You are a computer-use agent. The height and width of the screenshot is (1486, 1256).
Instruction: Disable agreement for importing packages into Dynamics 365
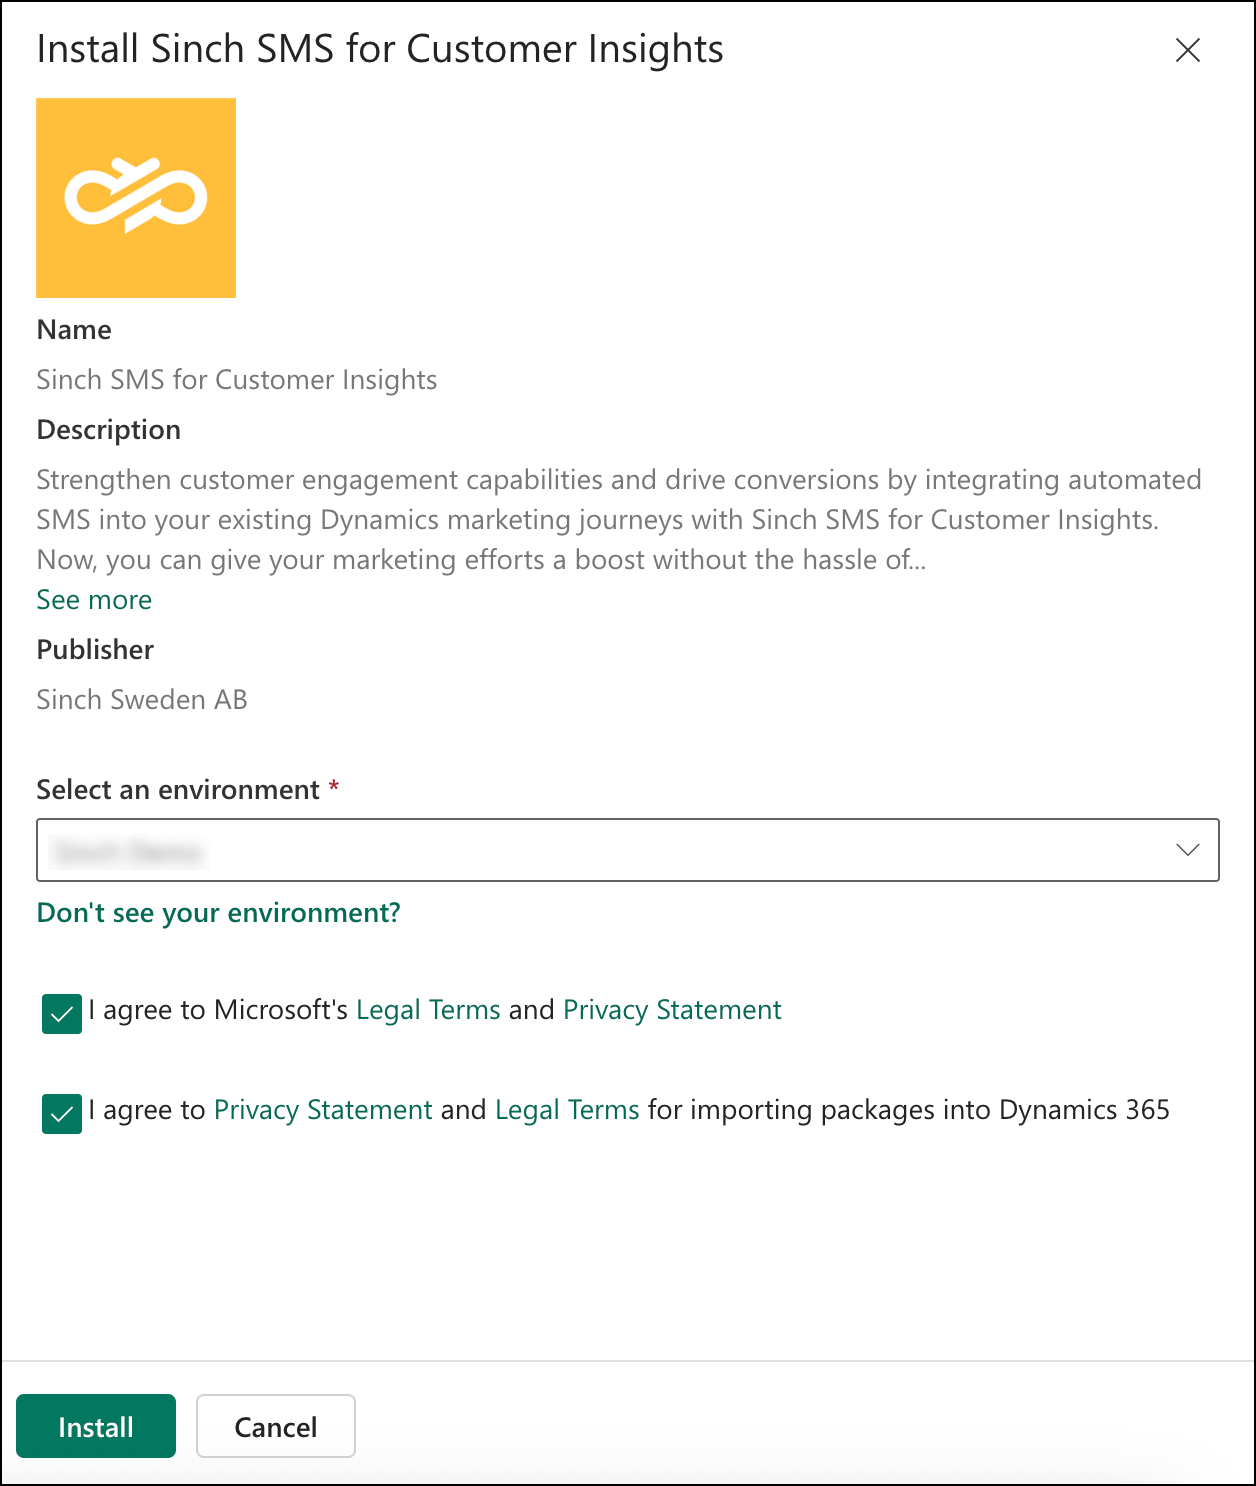click(x=60, y=1114)
